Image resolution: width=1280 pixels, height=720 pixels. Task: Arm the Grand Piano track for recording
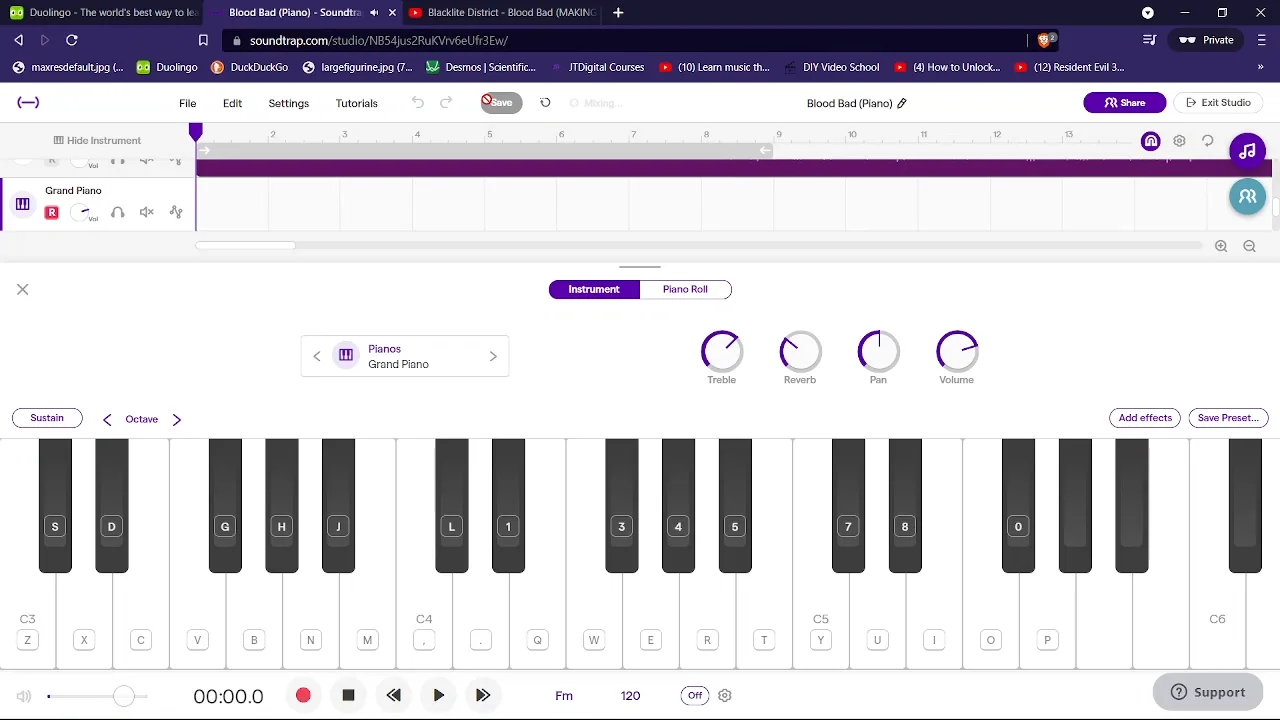(x=52, y=212)
